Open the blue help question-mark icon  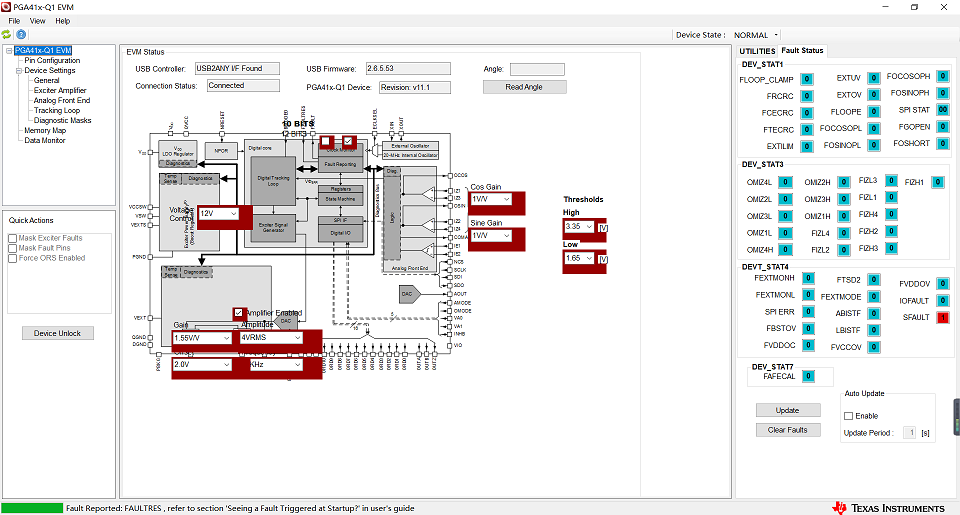[21, 35]
